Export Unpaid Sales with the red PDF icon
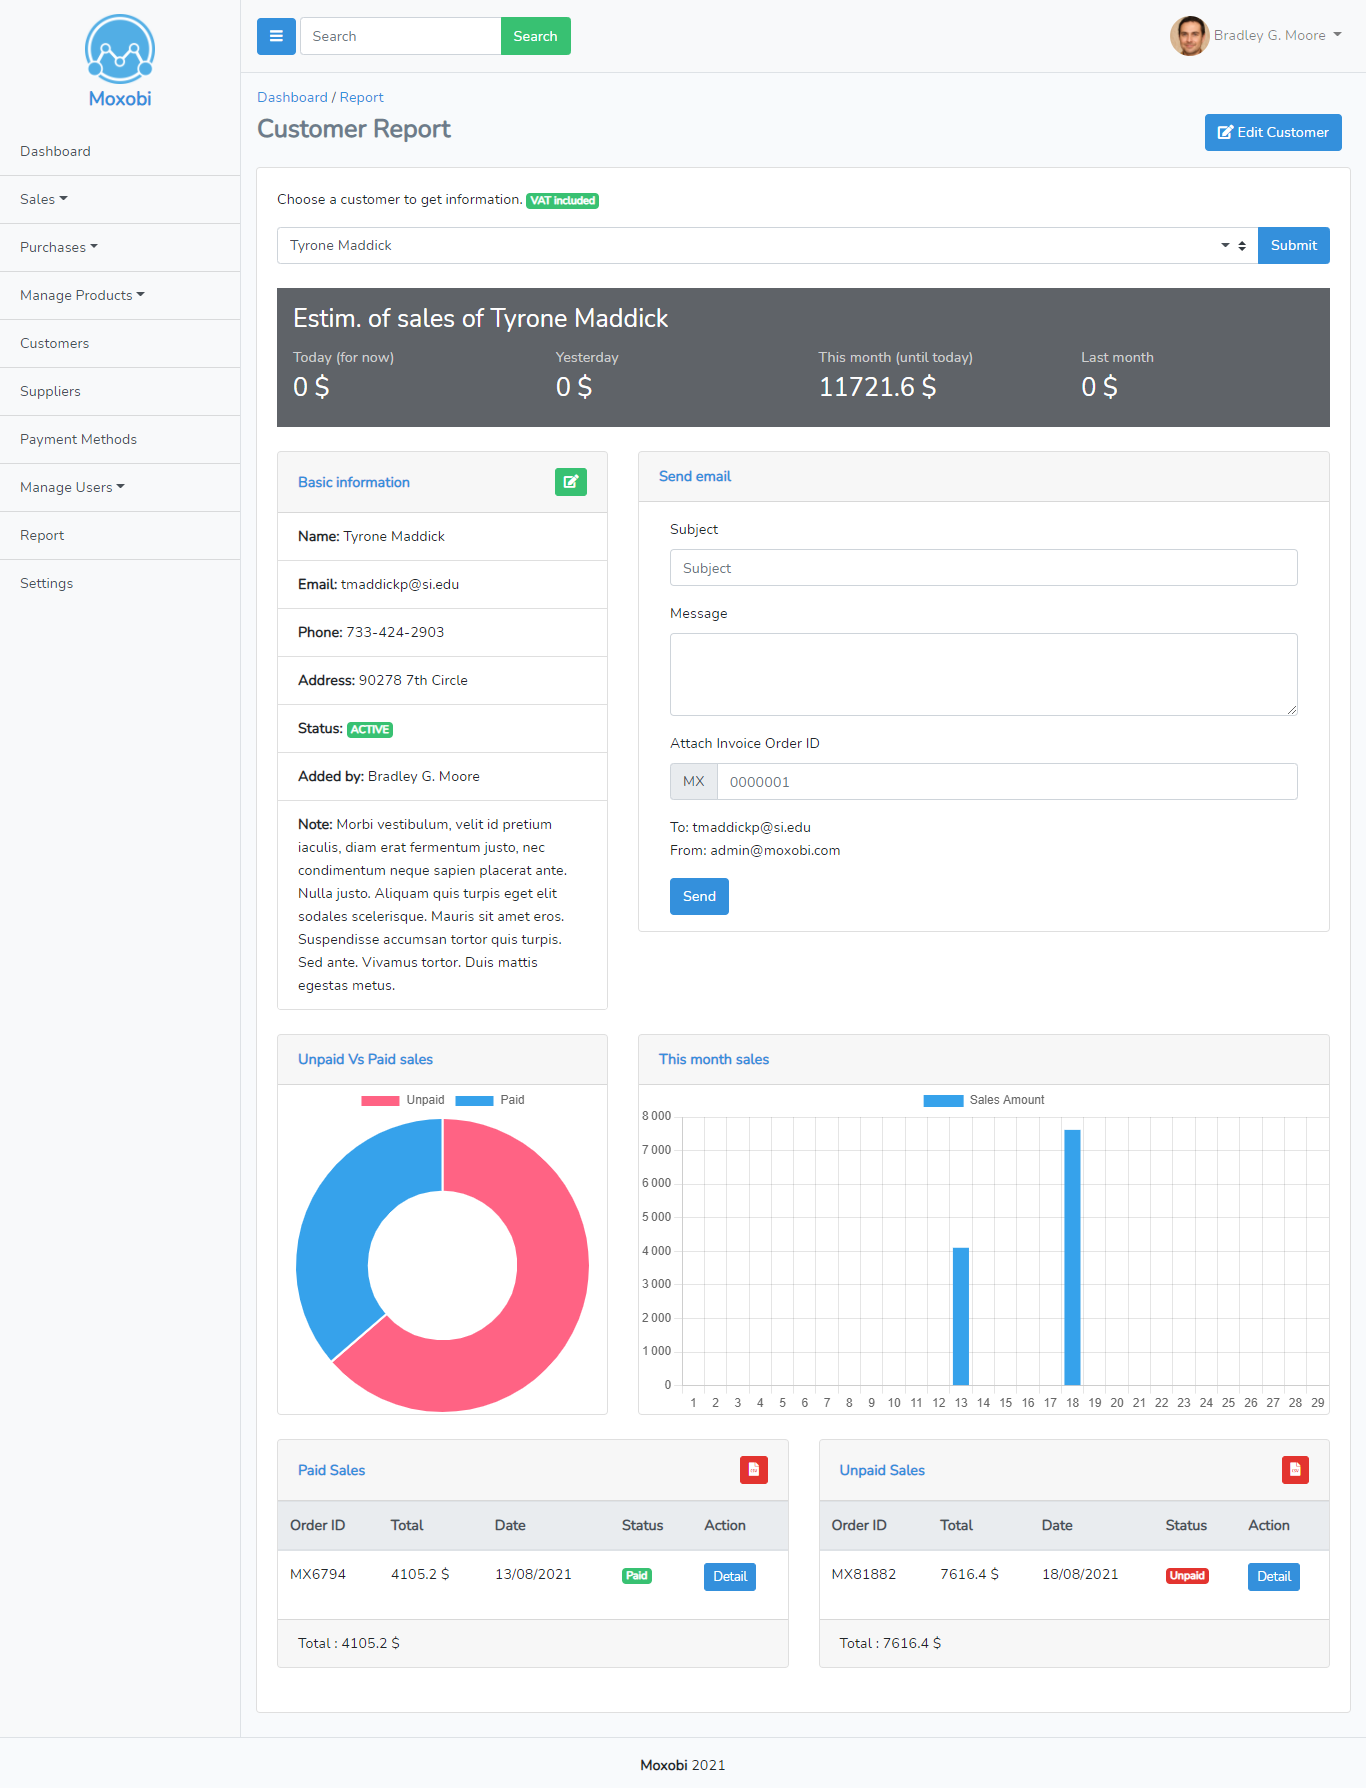The width and height of the screenshot is (1366, 1788). [x=1295, y=1470]
